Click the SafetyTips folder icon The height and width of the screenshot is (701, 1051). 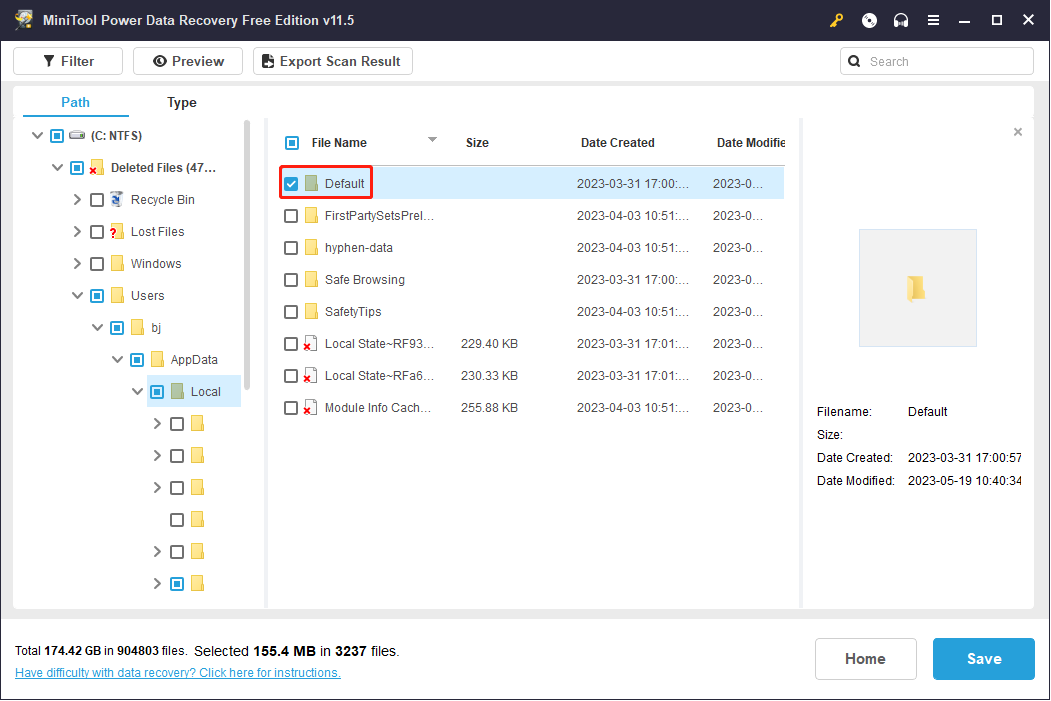[x=311, y=312]
